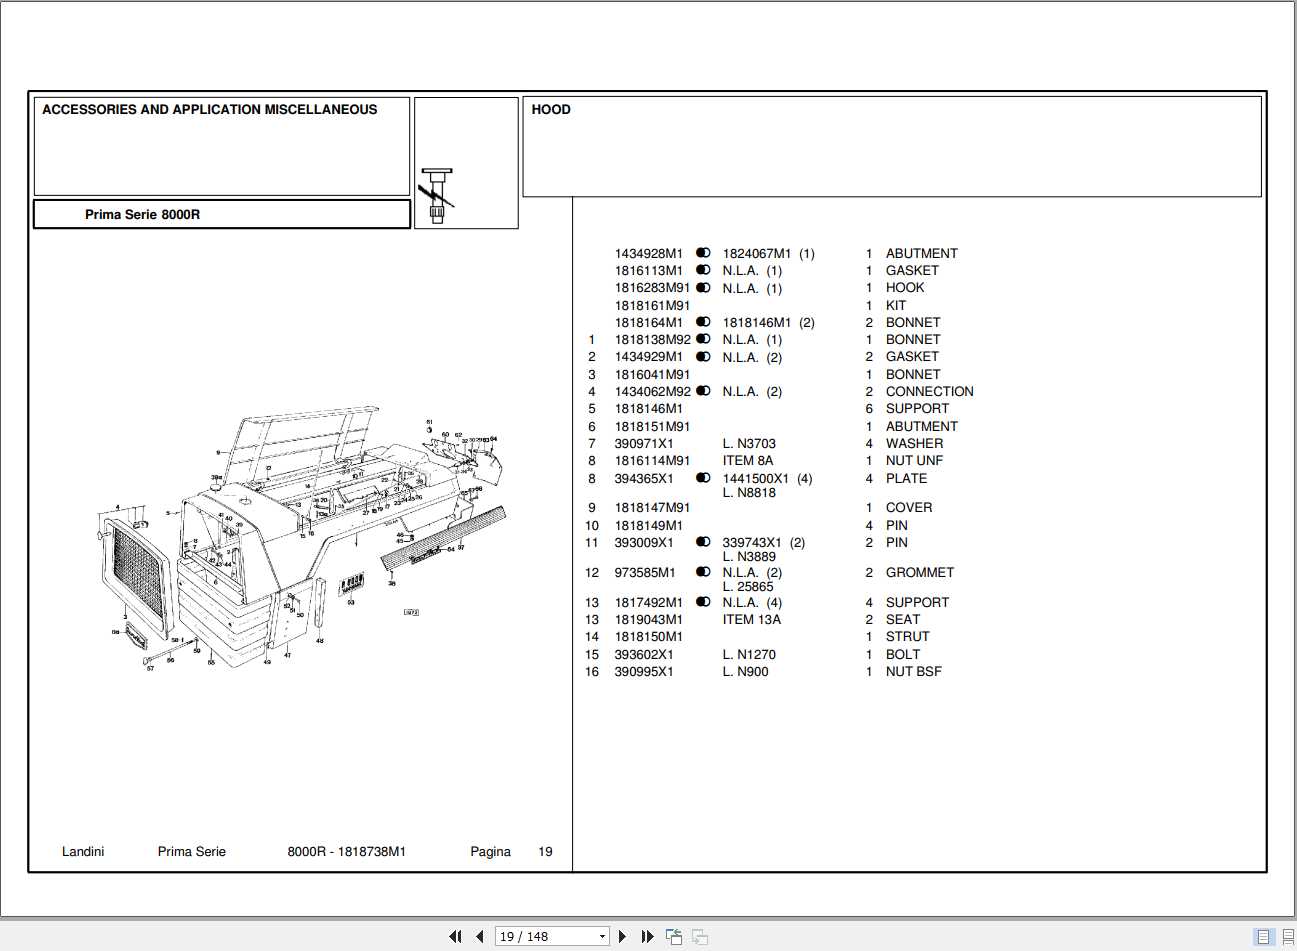The height and width of the screenshot is (951, 1297).
Task: Click the supersession marker beside 393009X1
Action: [703, 542]
